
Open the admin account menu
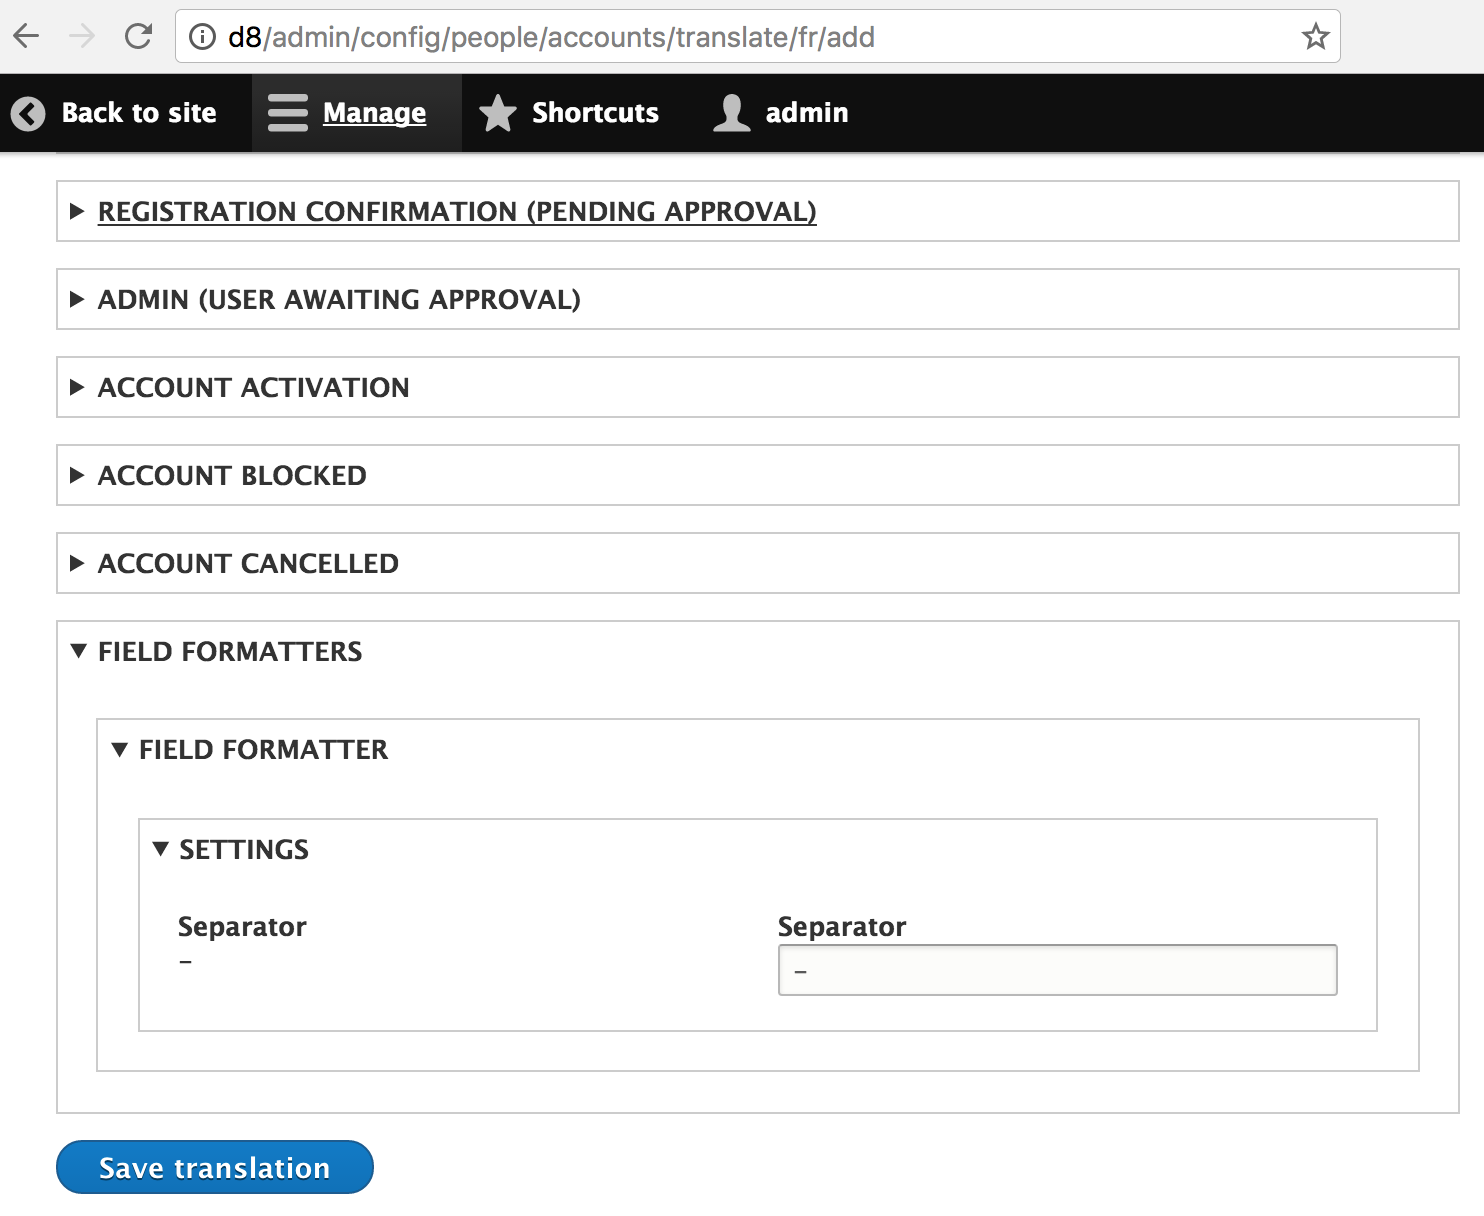coord(806,113)
